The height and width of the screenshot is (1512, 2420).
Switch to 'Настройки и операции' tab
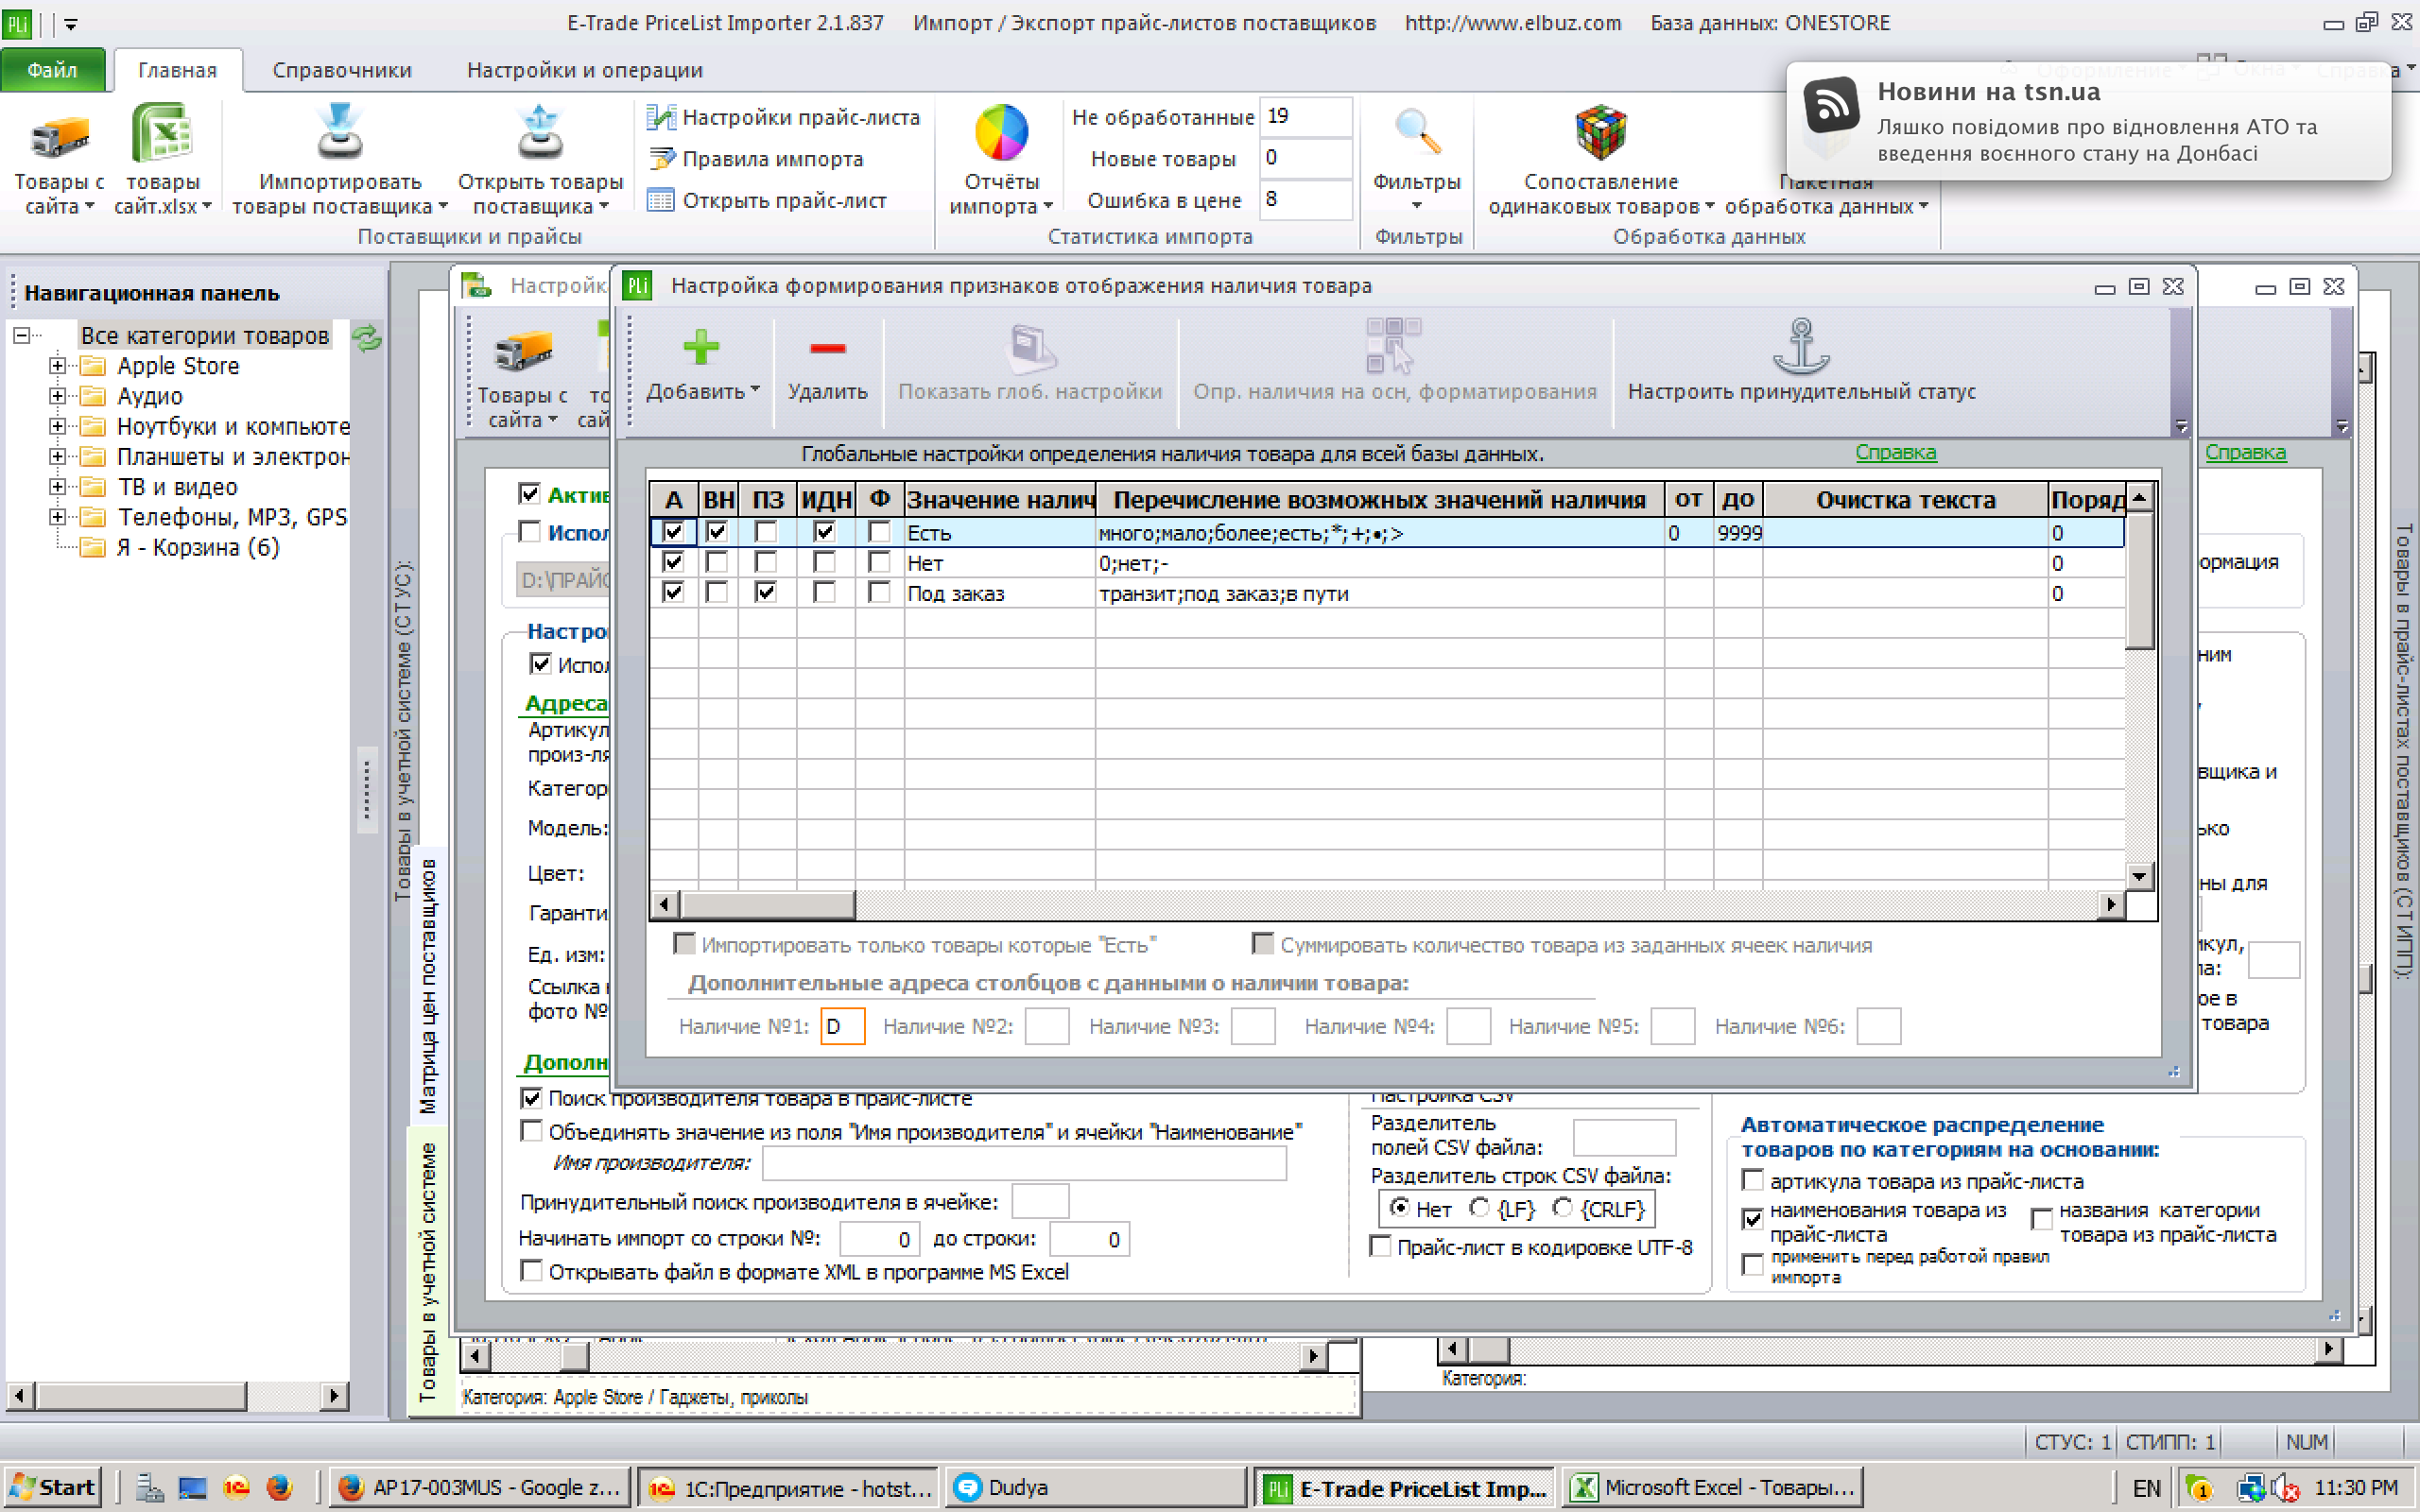point(584,70)
